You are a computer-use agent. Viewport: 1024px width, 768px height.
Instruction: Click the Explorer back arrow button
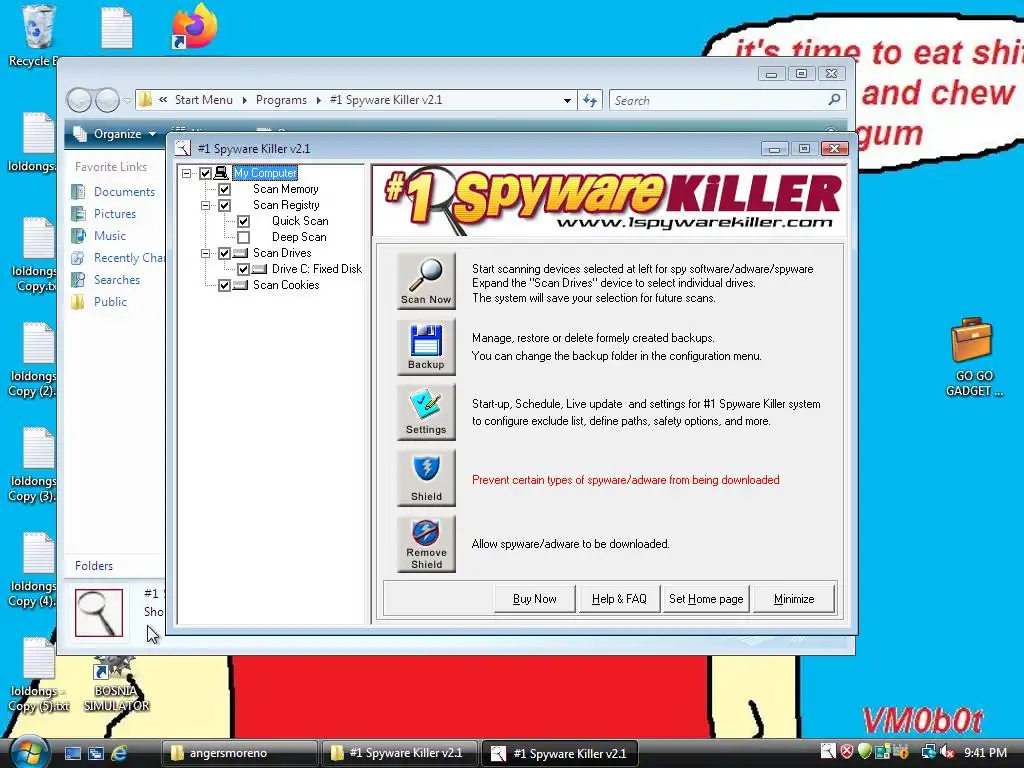pyautogui.click(x=80, y=100)
